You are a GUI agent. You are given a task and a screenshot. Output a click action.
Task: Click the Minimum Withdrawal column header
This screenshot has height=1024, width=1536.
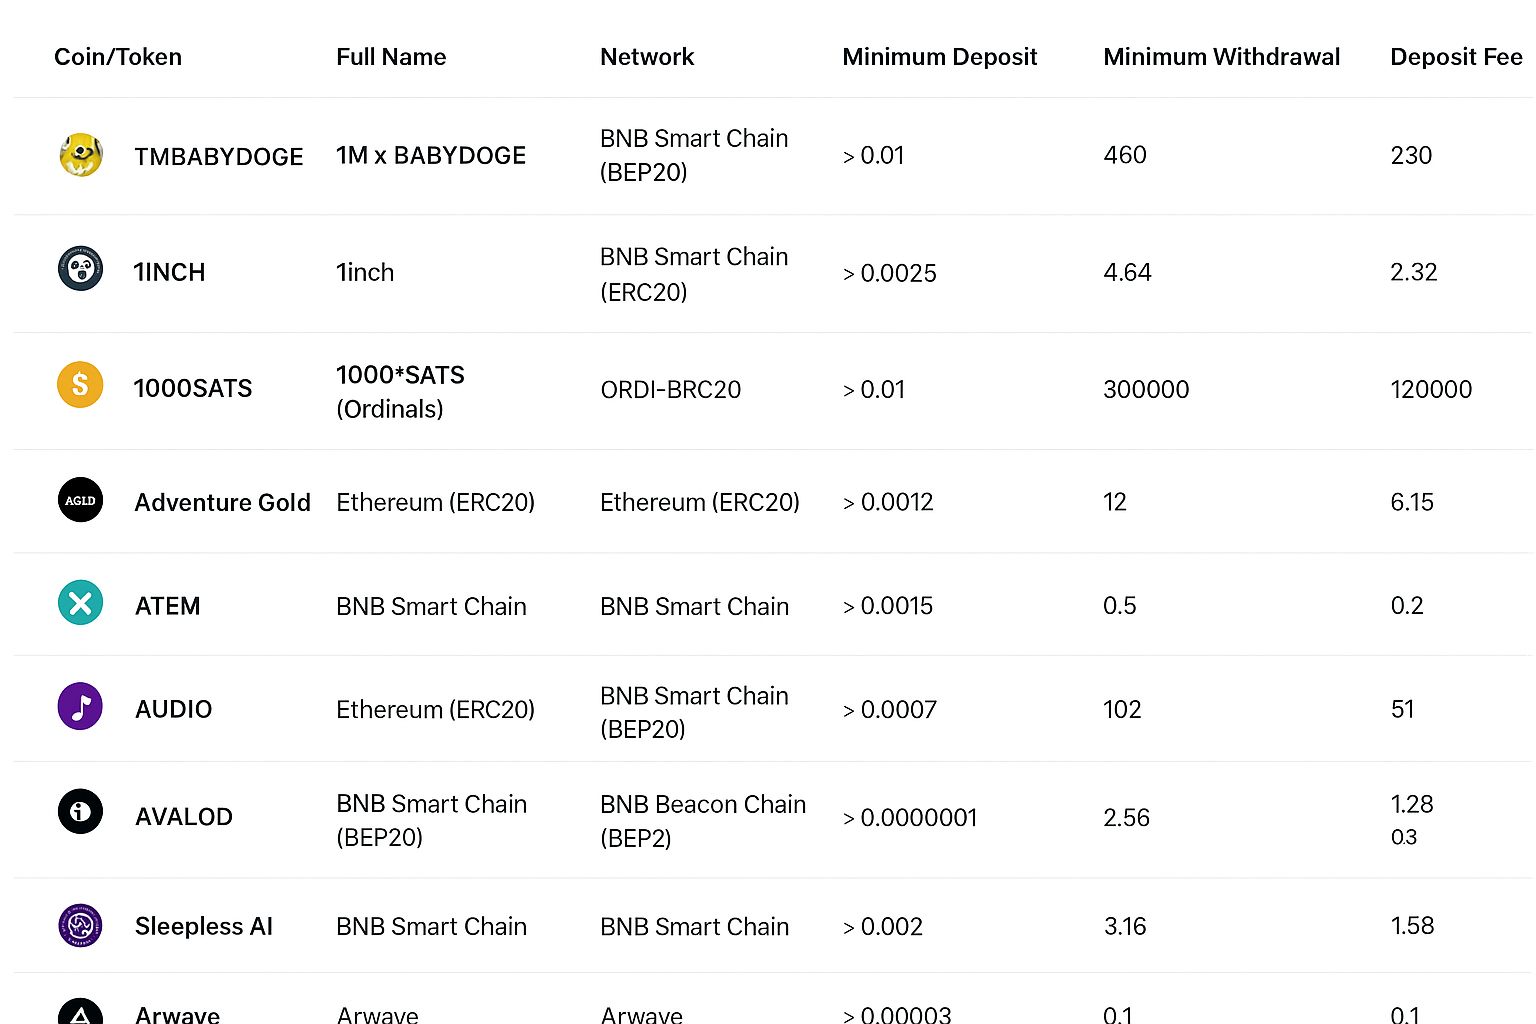pos(1221,57)
